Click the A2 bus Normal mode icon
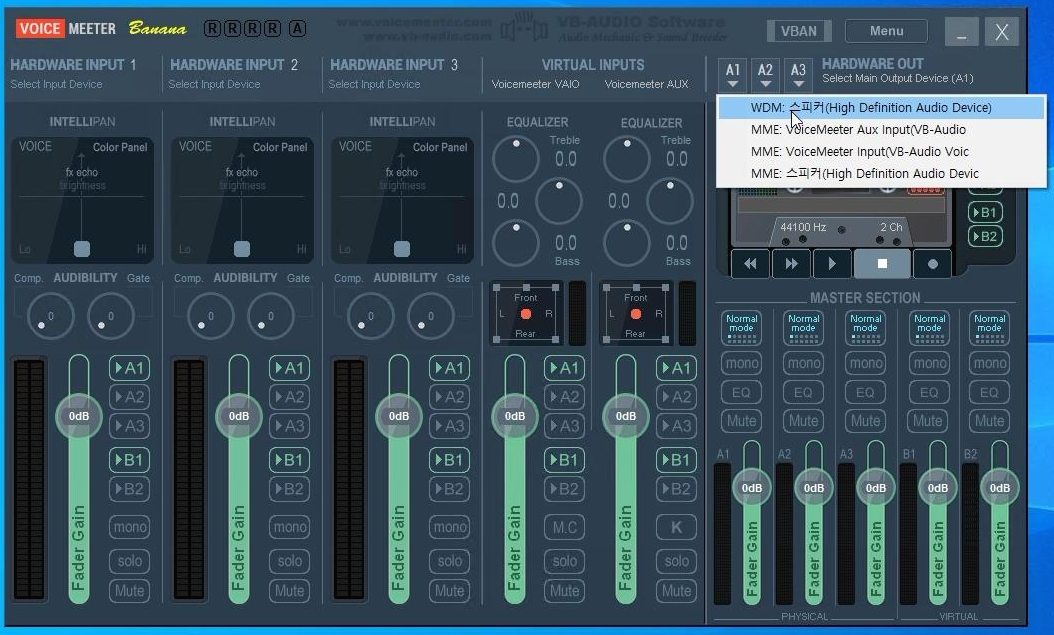The height and width of the screenshot is (635, 1054). coord(803,327)
